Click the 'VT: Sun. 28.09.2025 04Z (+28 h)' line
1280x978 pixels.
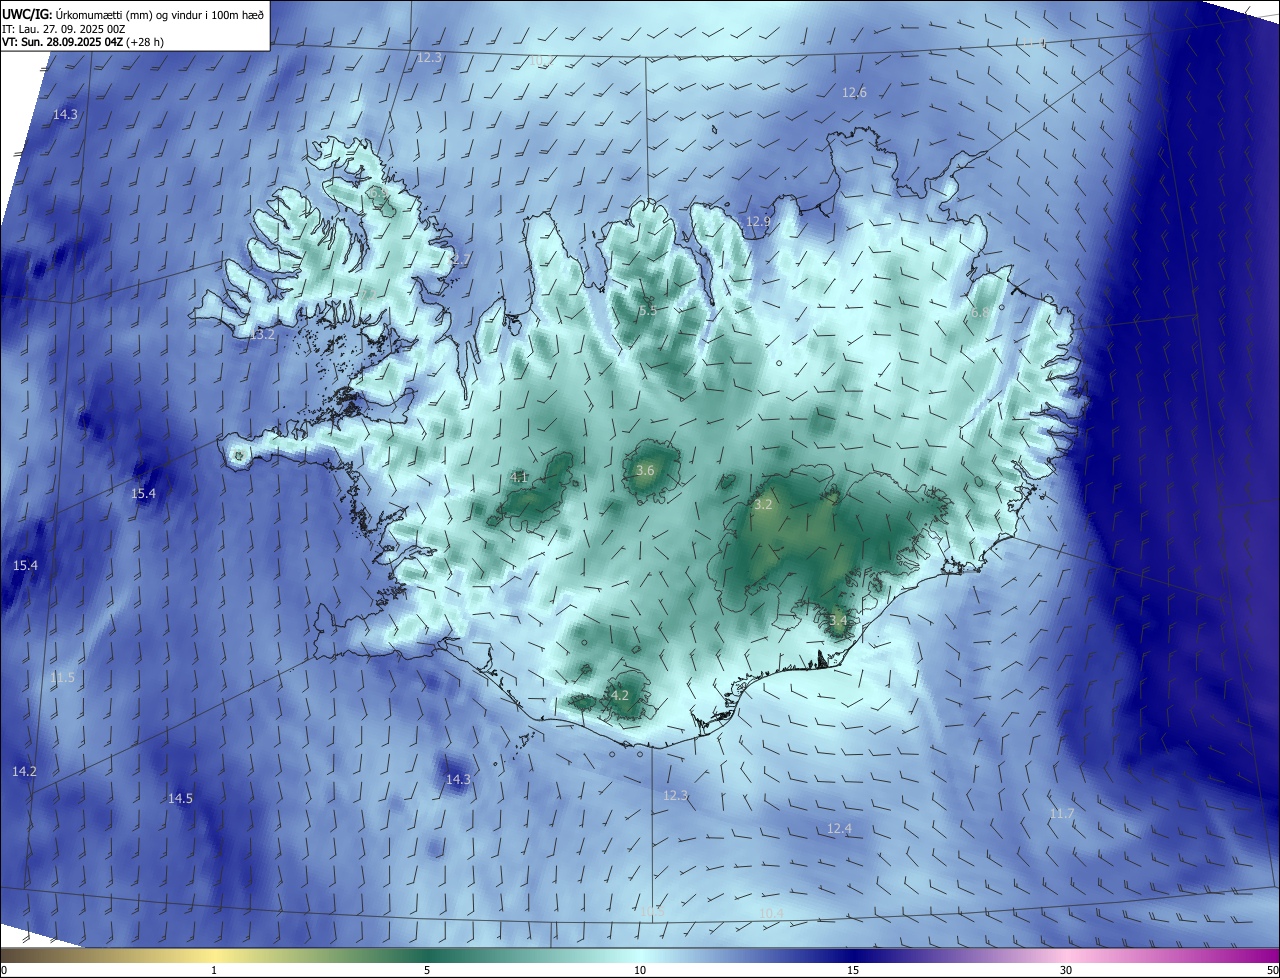(84, 43)
